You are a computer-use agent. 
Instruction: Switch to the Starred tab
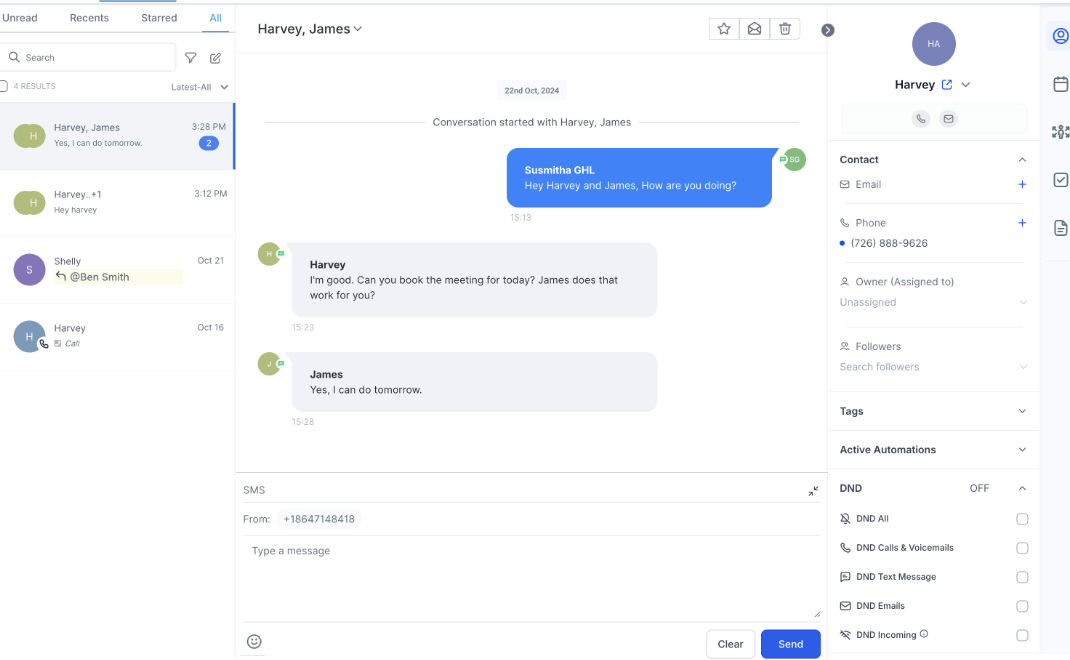(x=159, y=18)
